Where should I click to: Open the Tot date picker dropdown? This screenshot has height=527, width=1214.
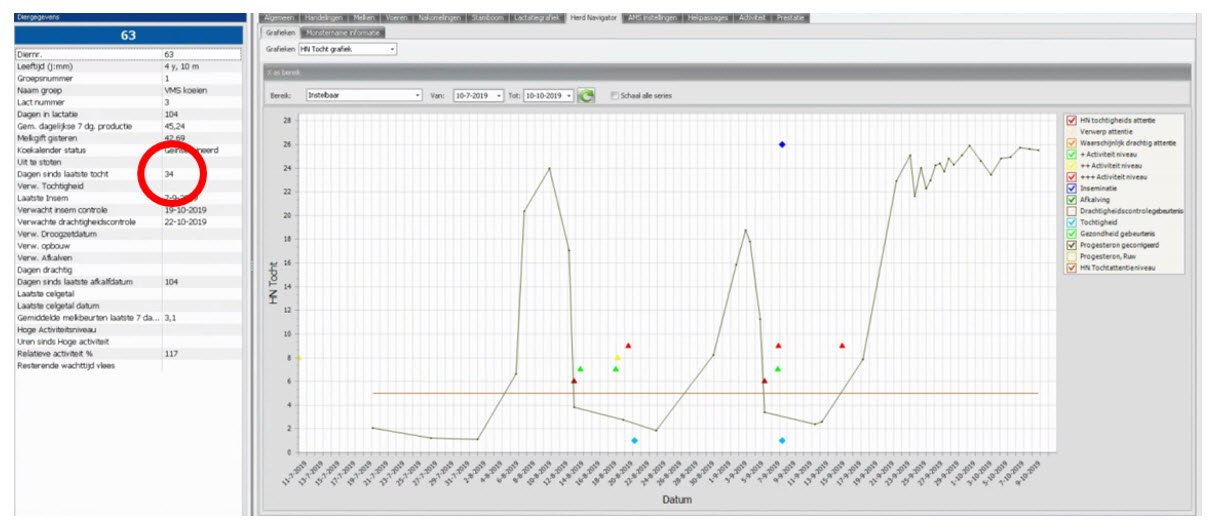tap(568, 96)
